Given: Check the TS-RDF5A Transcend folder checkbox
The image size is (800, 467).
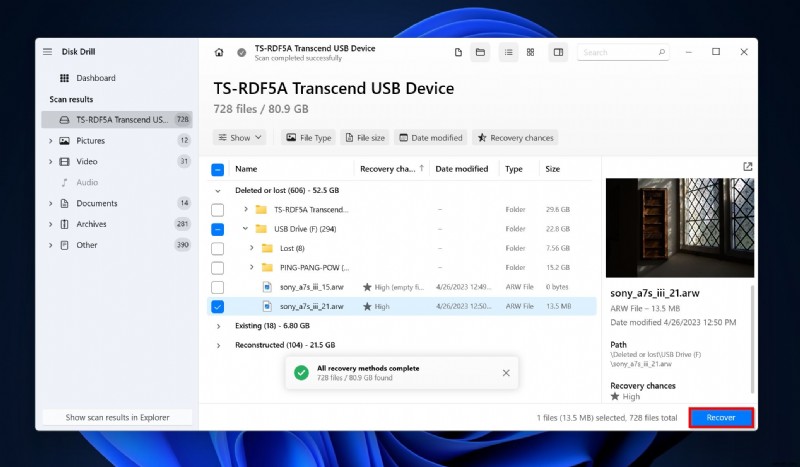Looking at the screenshot, I should (217, 210).
